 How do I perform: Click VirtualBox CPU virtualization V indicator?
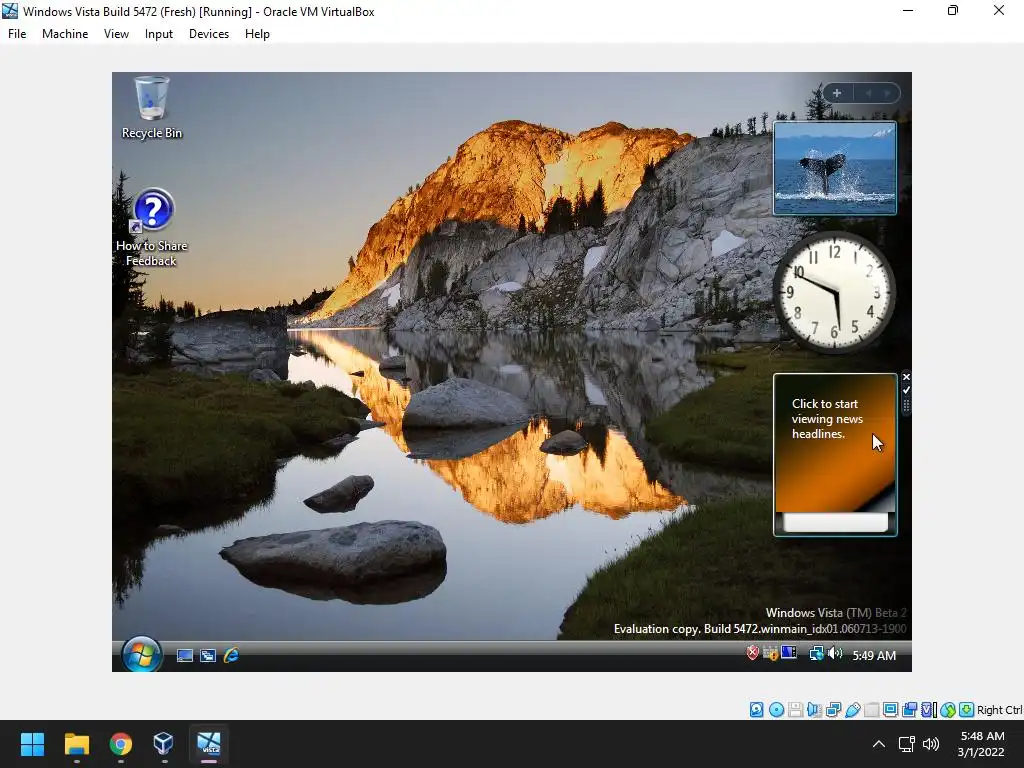[929, 710]
